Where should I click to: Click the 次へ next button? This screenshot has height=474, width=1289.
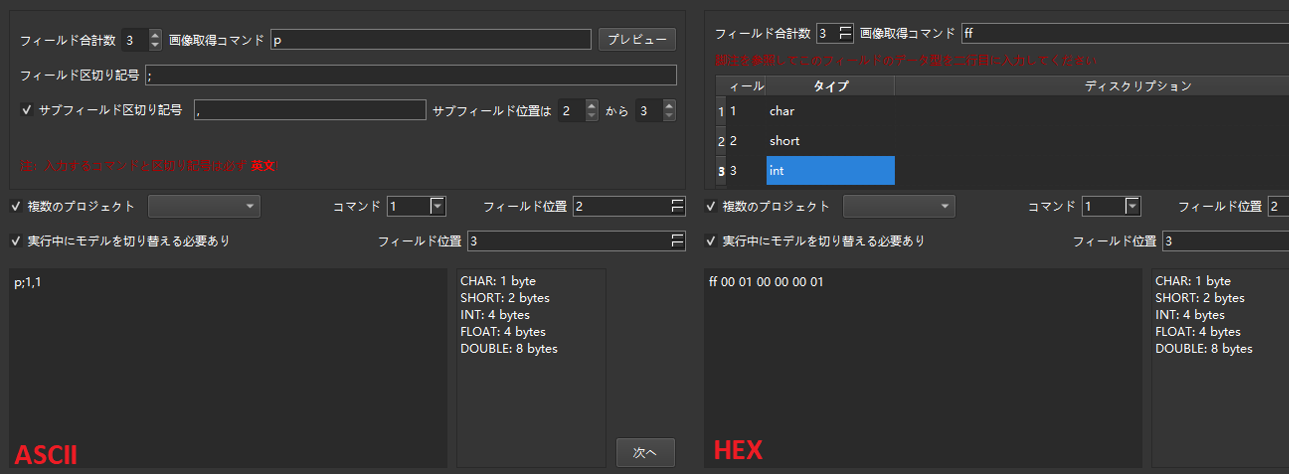(645, 452)
